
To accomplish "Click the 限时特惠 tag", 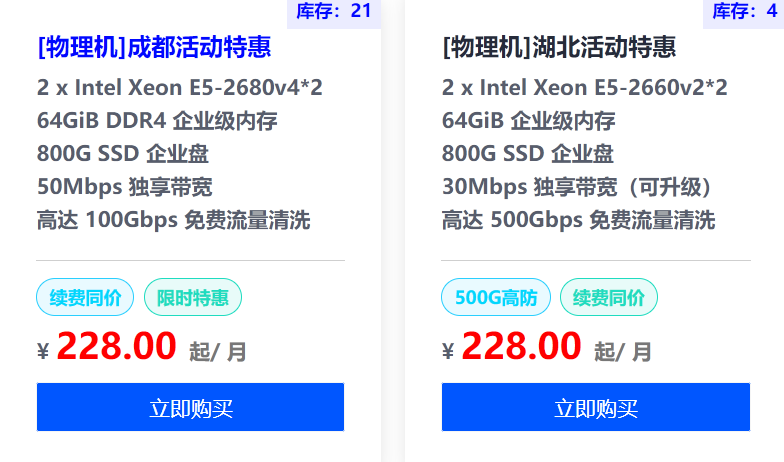I will (193, 297).
